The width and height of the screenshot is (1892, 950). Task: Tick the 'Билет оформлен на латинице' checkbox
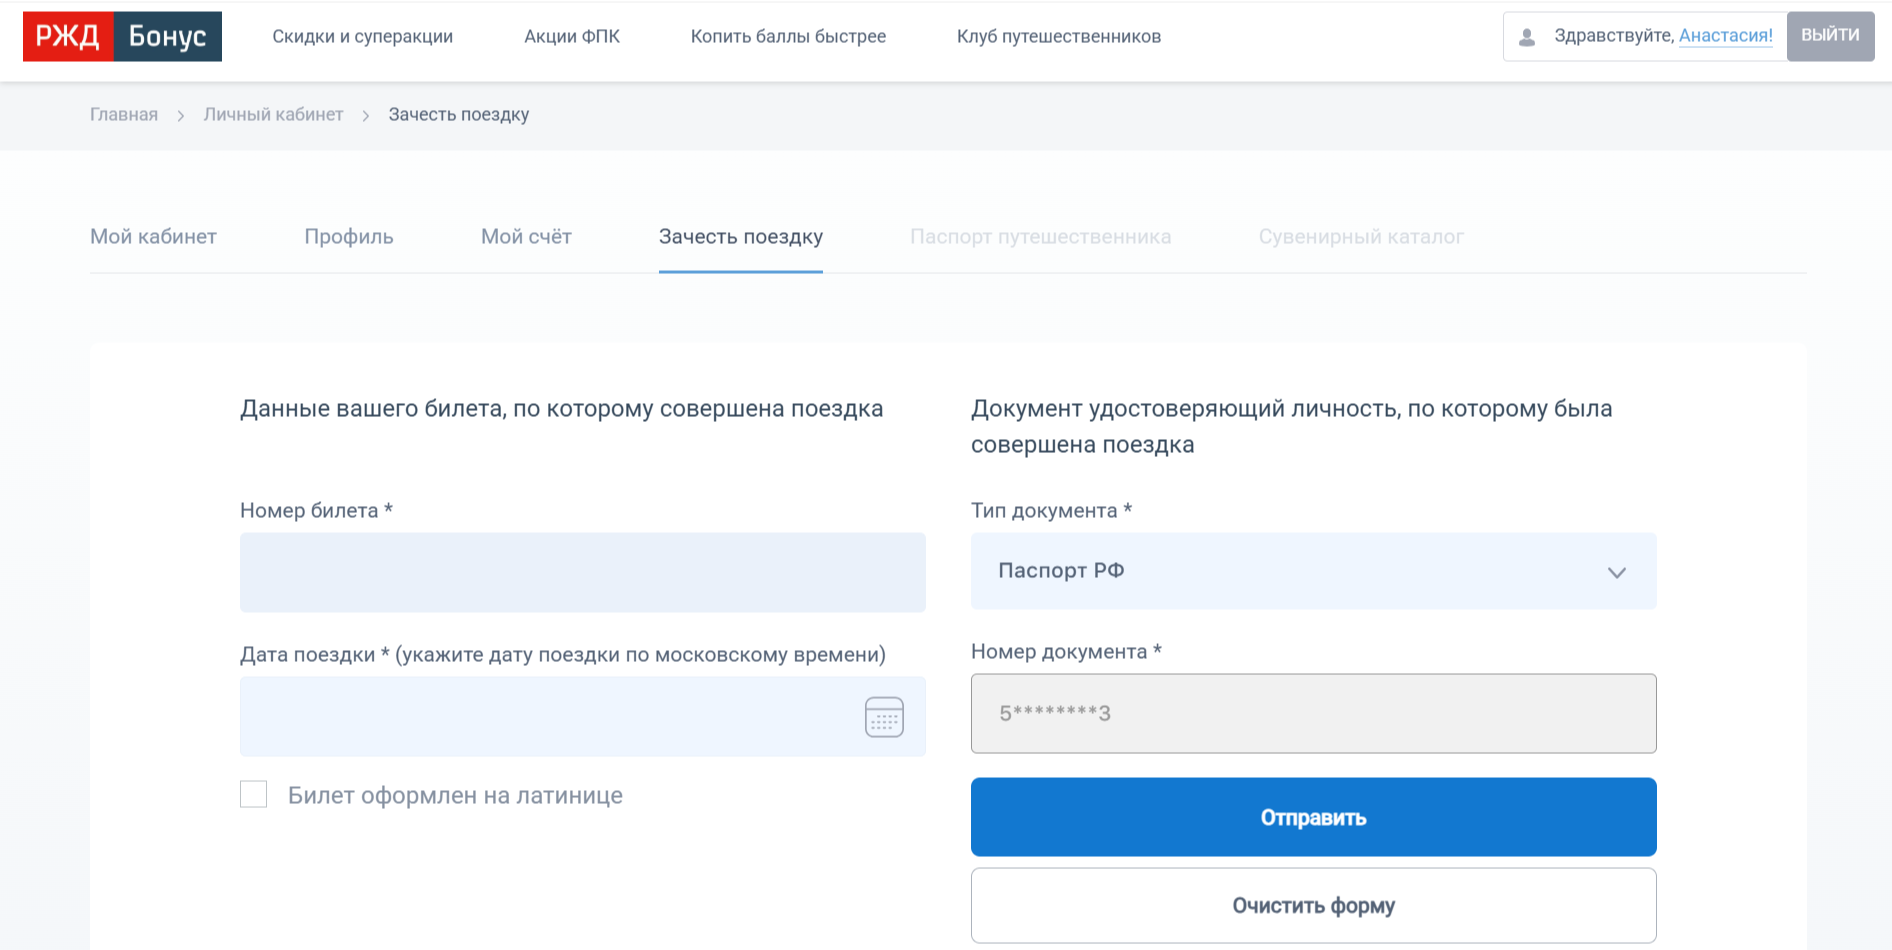(x=254, y=795)
